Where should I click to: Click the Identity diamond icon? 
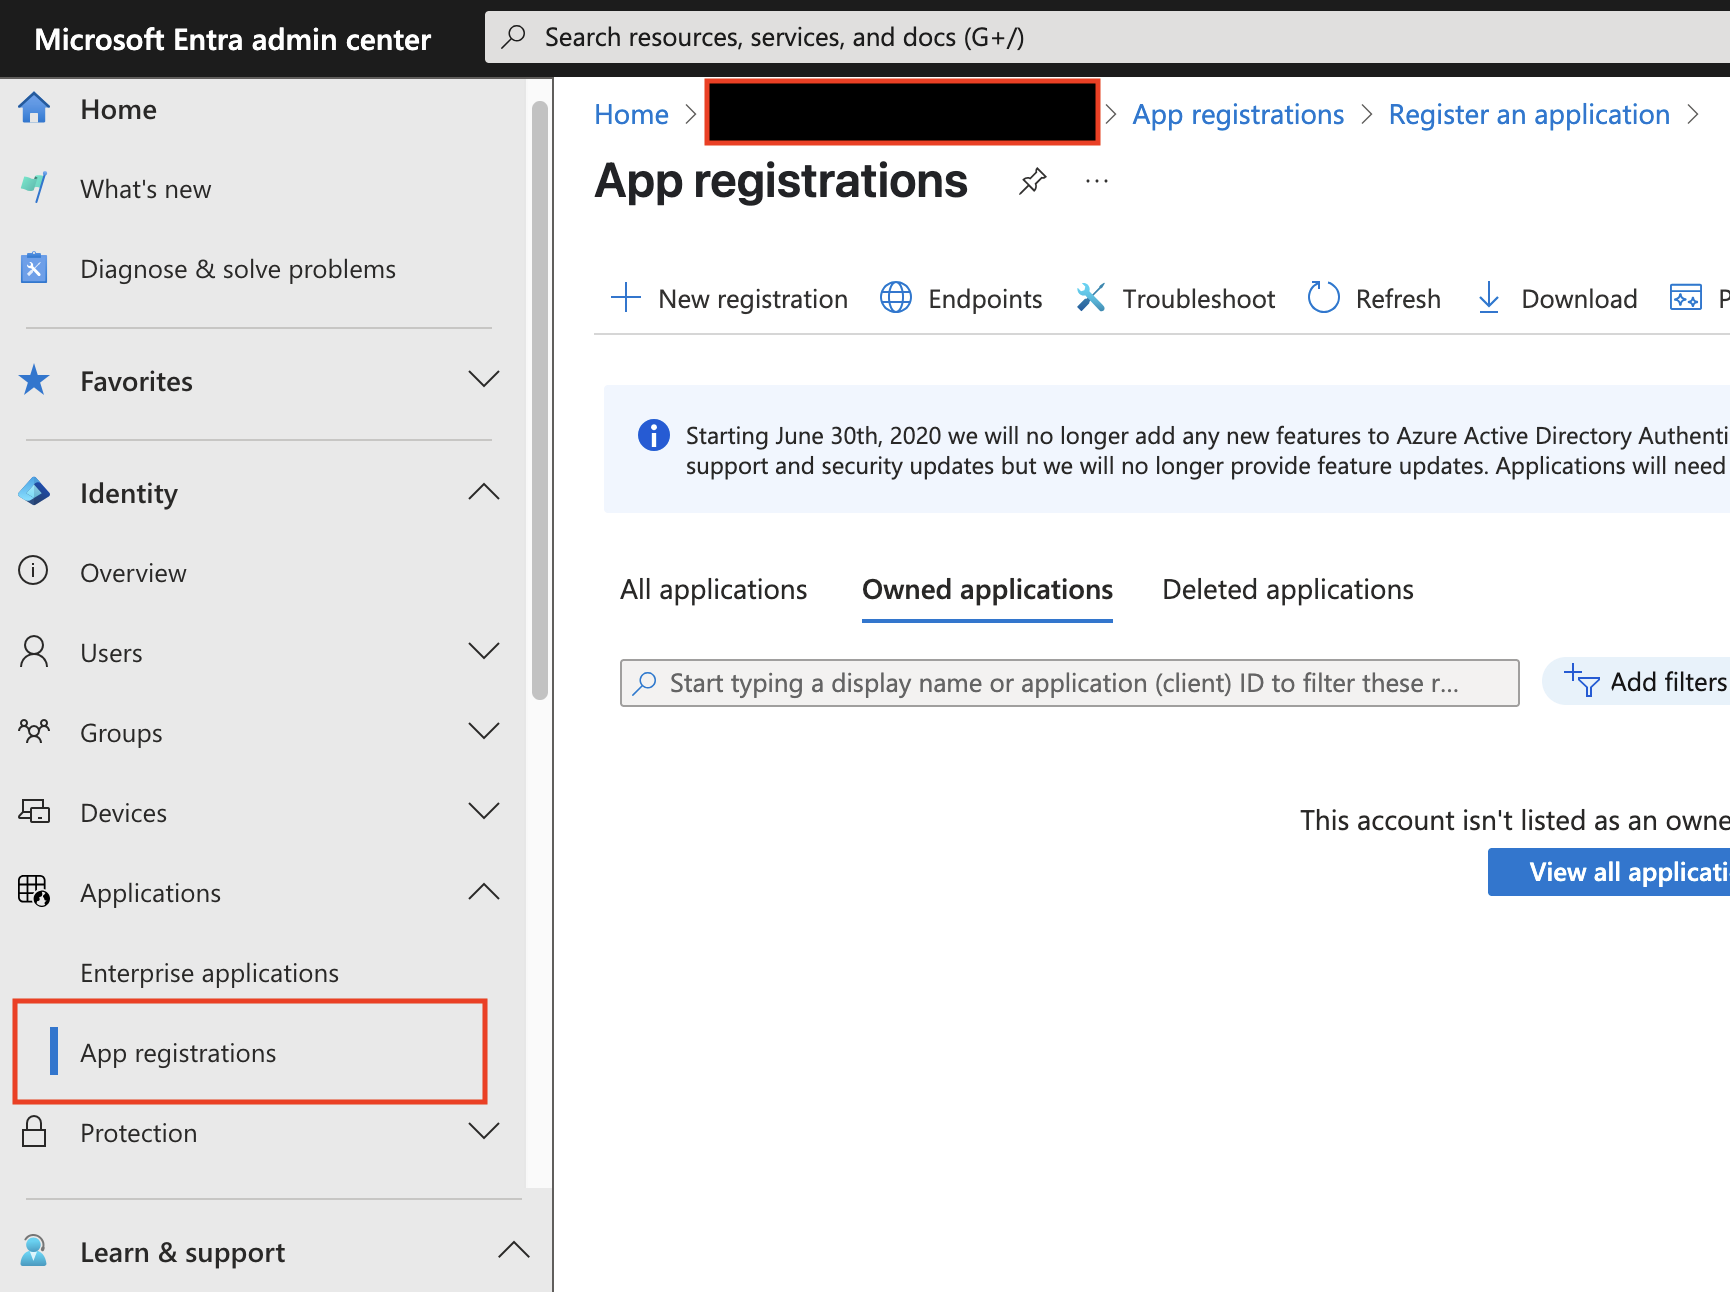[34, 492]
